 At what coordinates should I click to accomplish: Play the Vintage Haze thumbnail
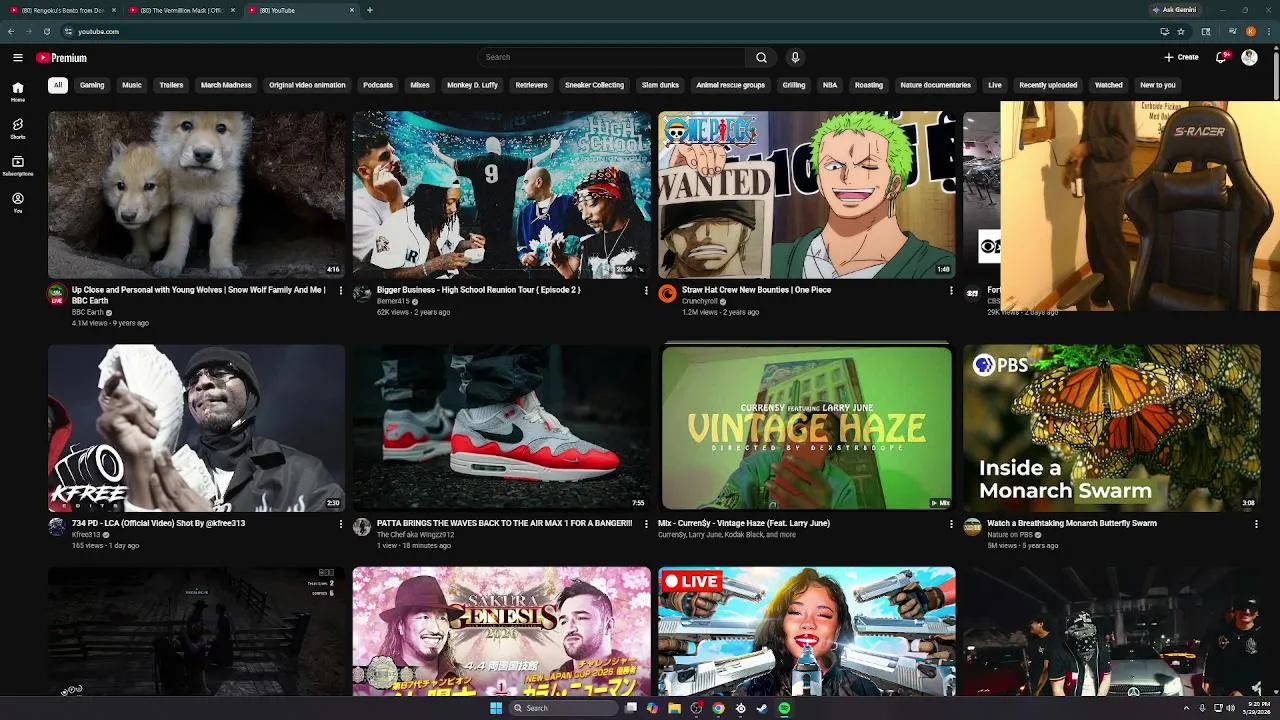pyautogui.click(x=806, y=428)
